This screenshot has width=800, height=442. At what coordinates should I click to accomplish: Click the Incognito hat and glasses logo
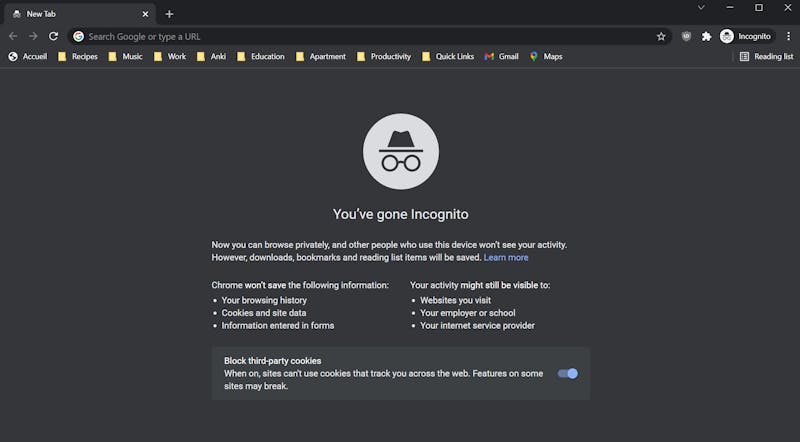tap(401, 152)
